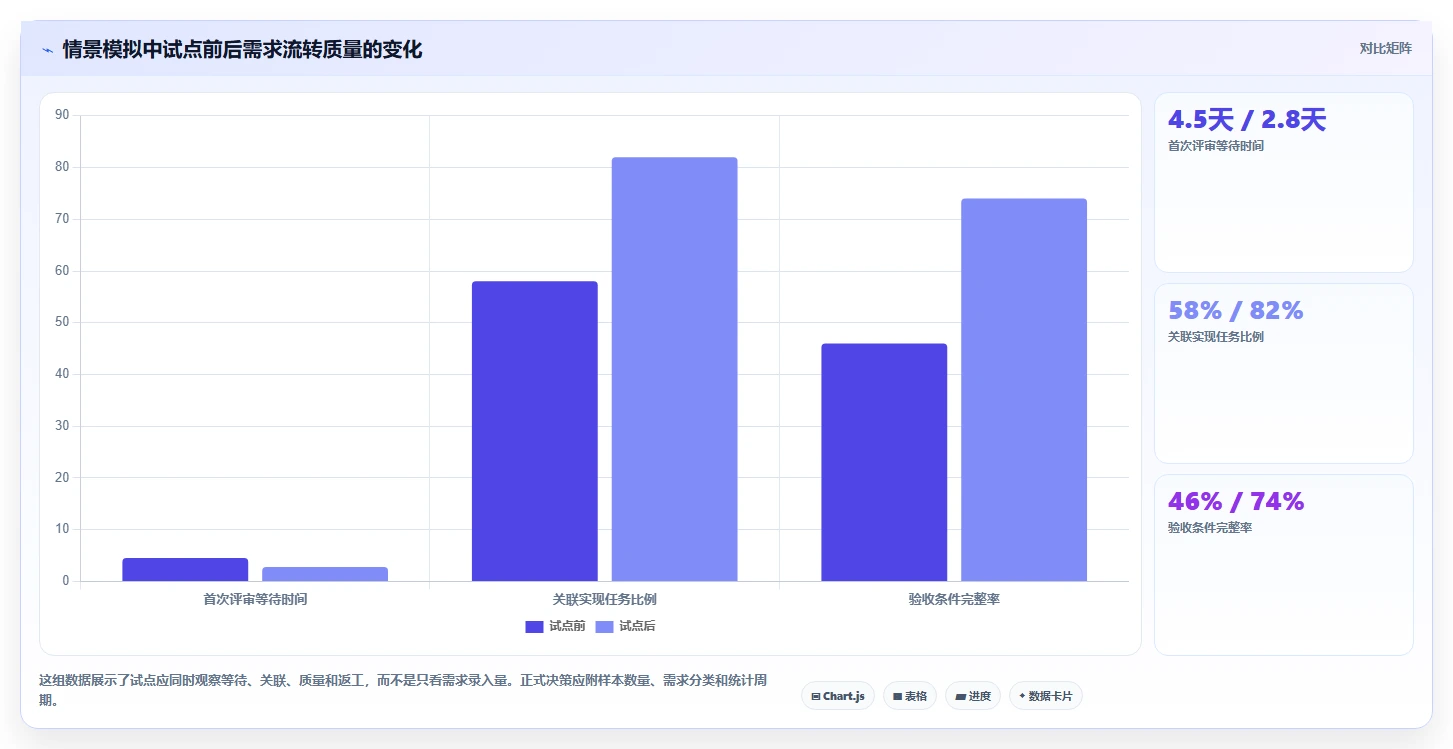
Task: Toggle the 试点前 legend series
Action: click(x=555, y=626)
